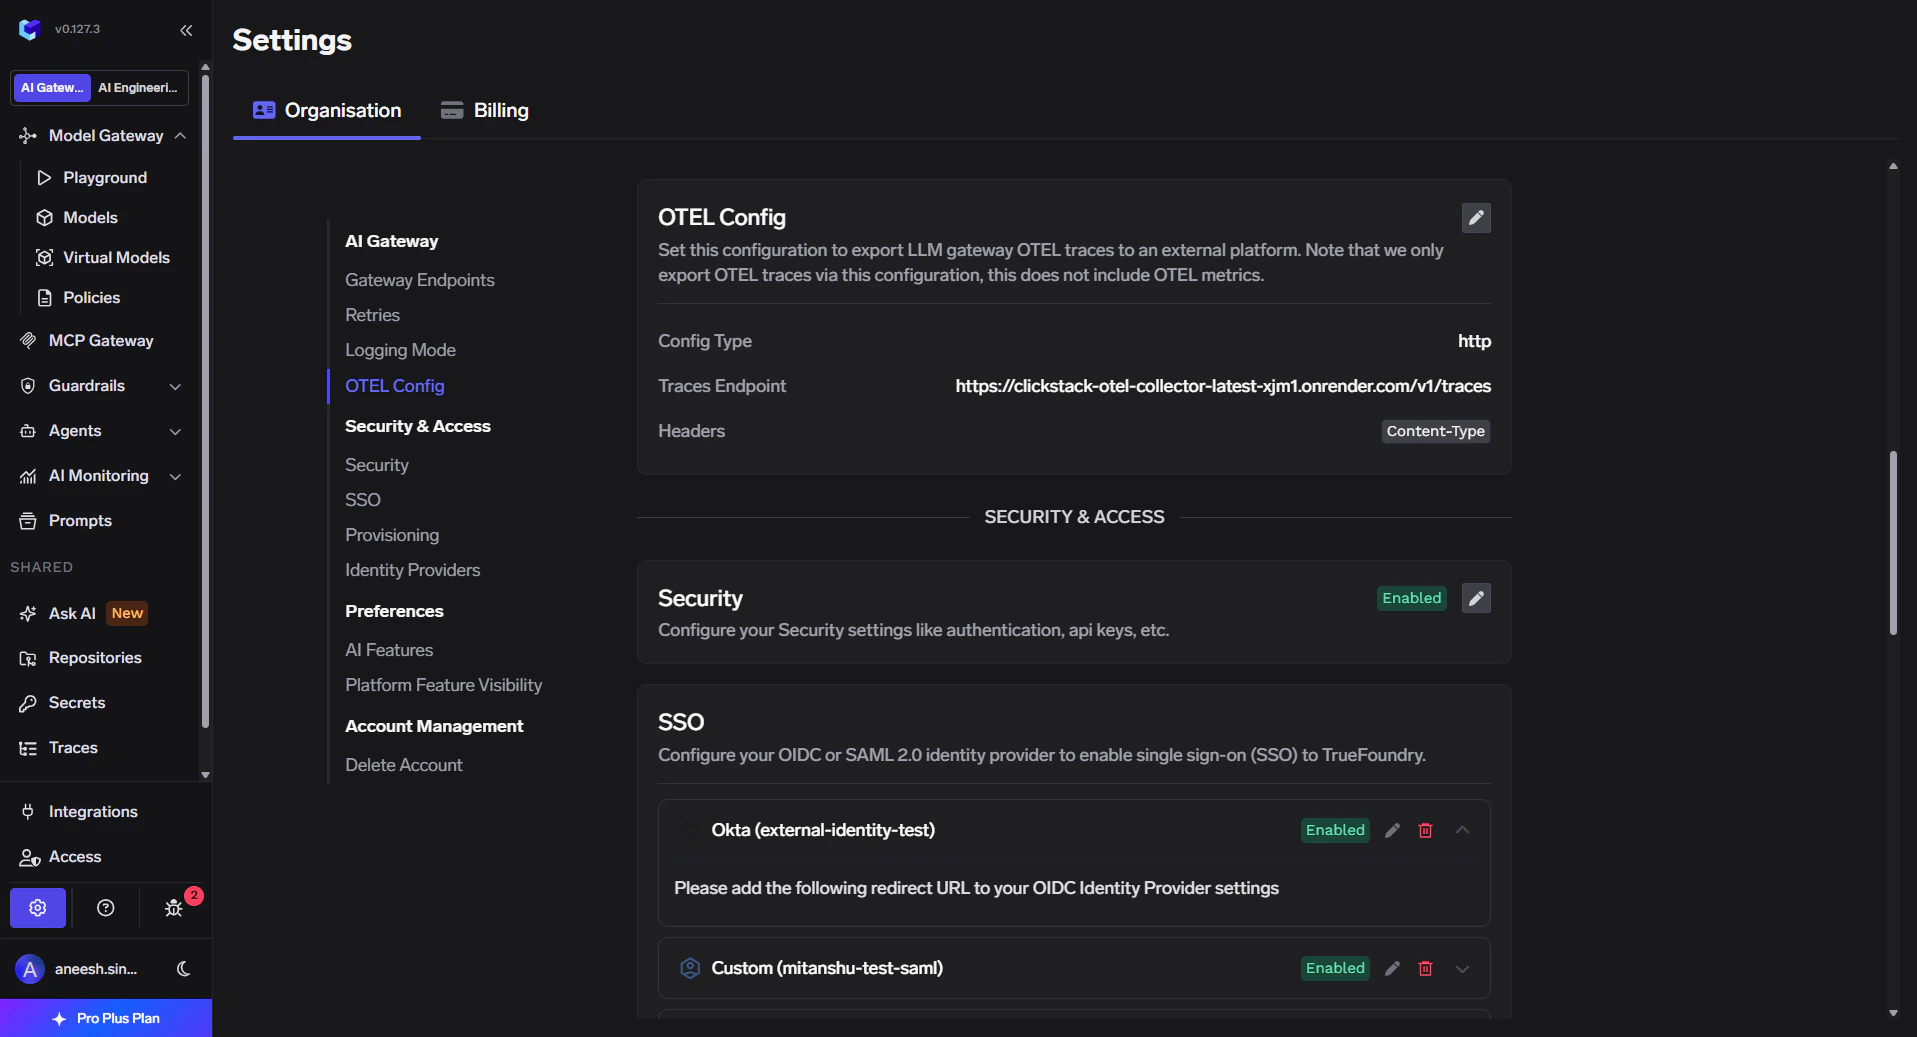Image resolution: width=1917 pixels, height=1037 pixels.
Task: Open Ask AI assistant
Action: click(72, 613)
